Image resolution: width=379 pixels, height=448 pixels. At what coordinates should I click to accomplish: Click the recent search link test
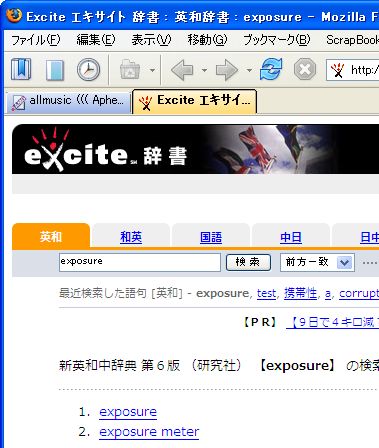(266, 294)
